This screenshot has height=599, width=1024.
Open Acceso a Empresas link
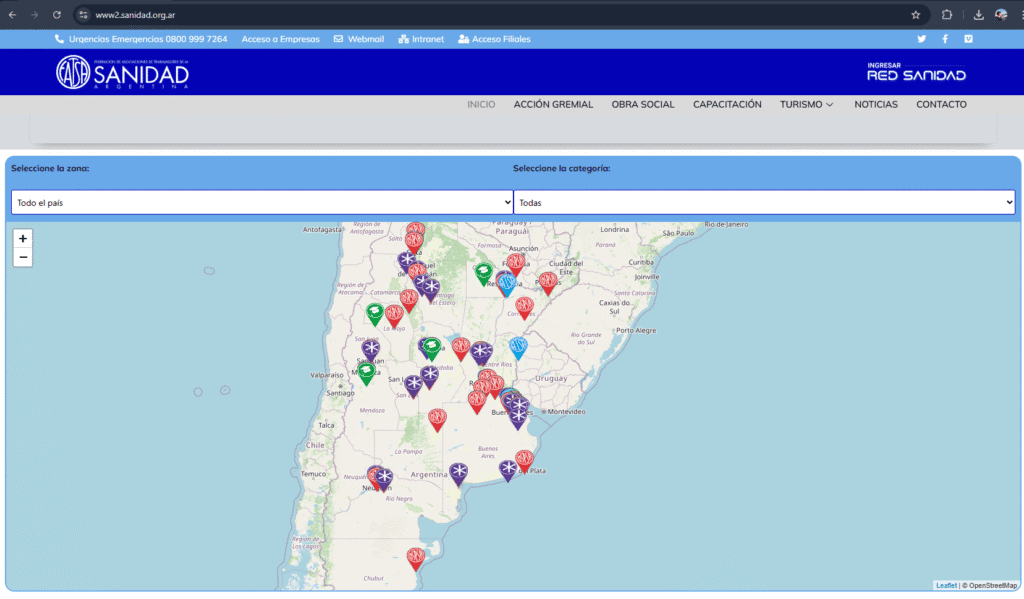tap(280, 39)
